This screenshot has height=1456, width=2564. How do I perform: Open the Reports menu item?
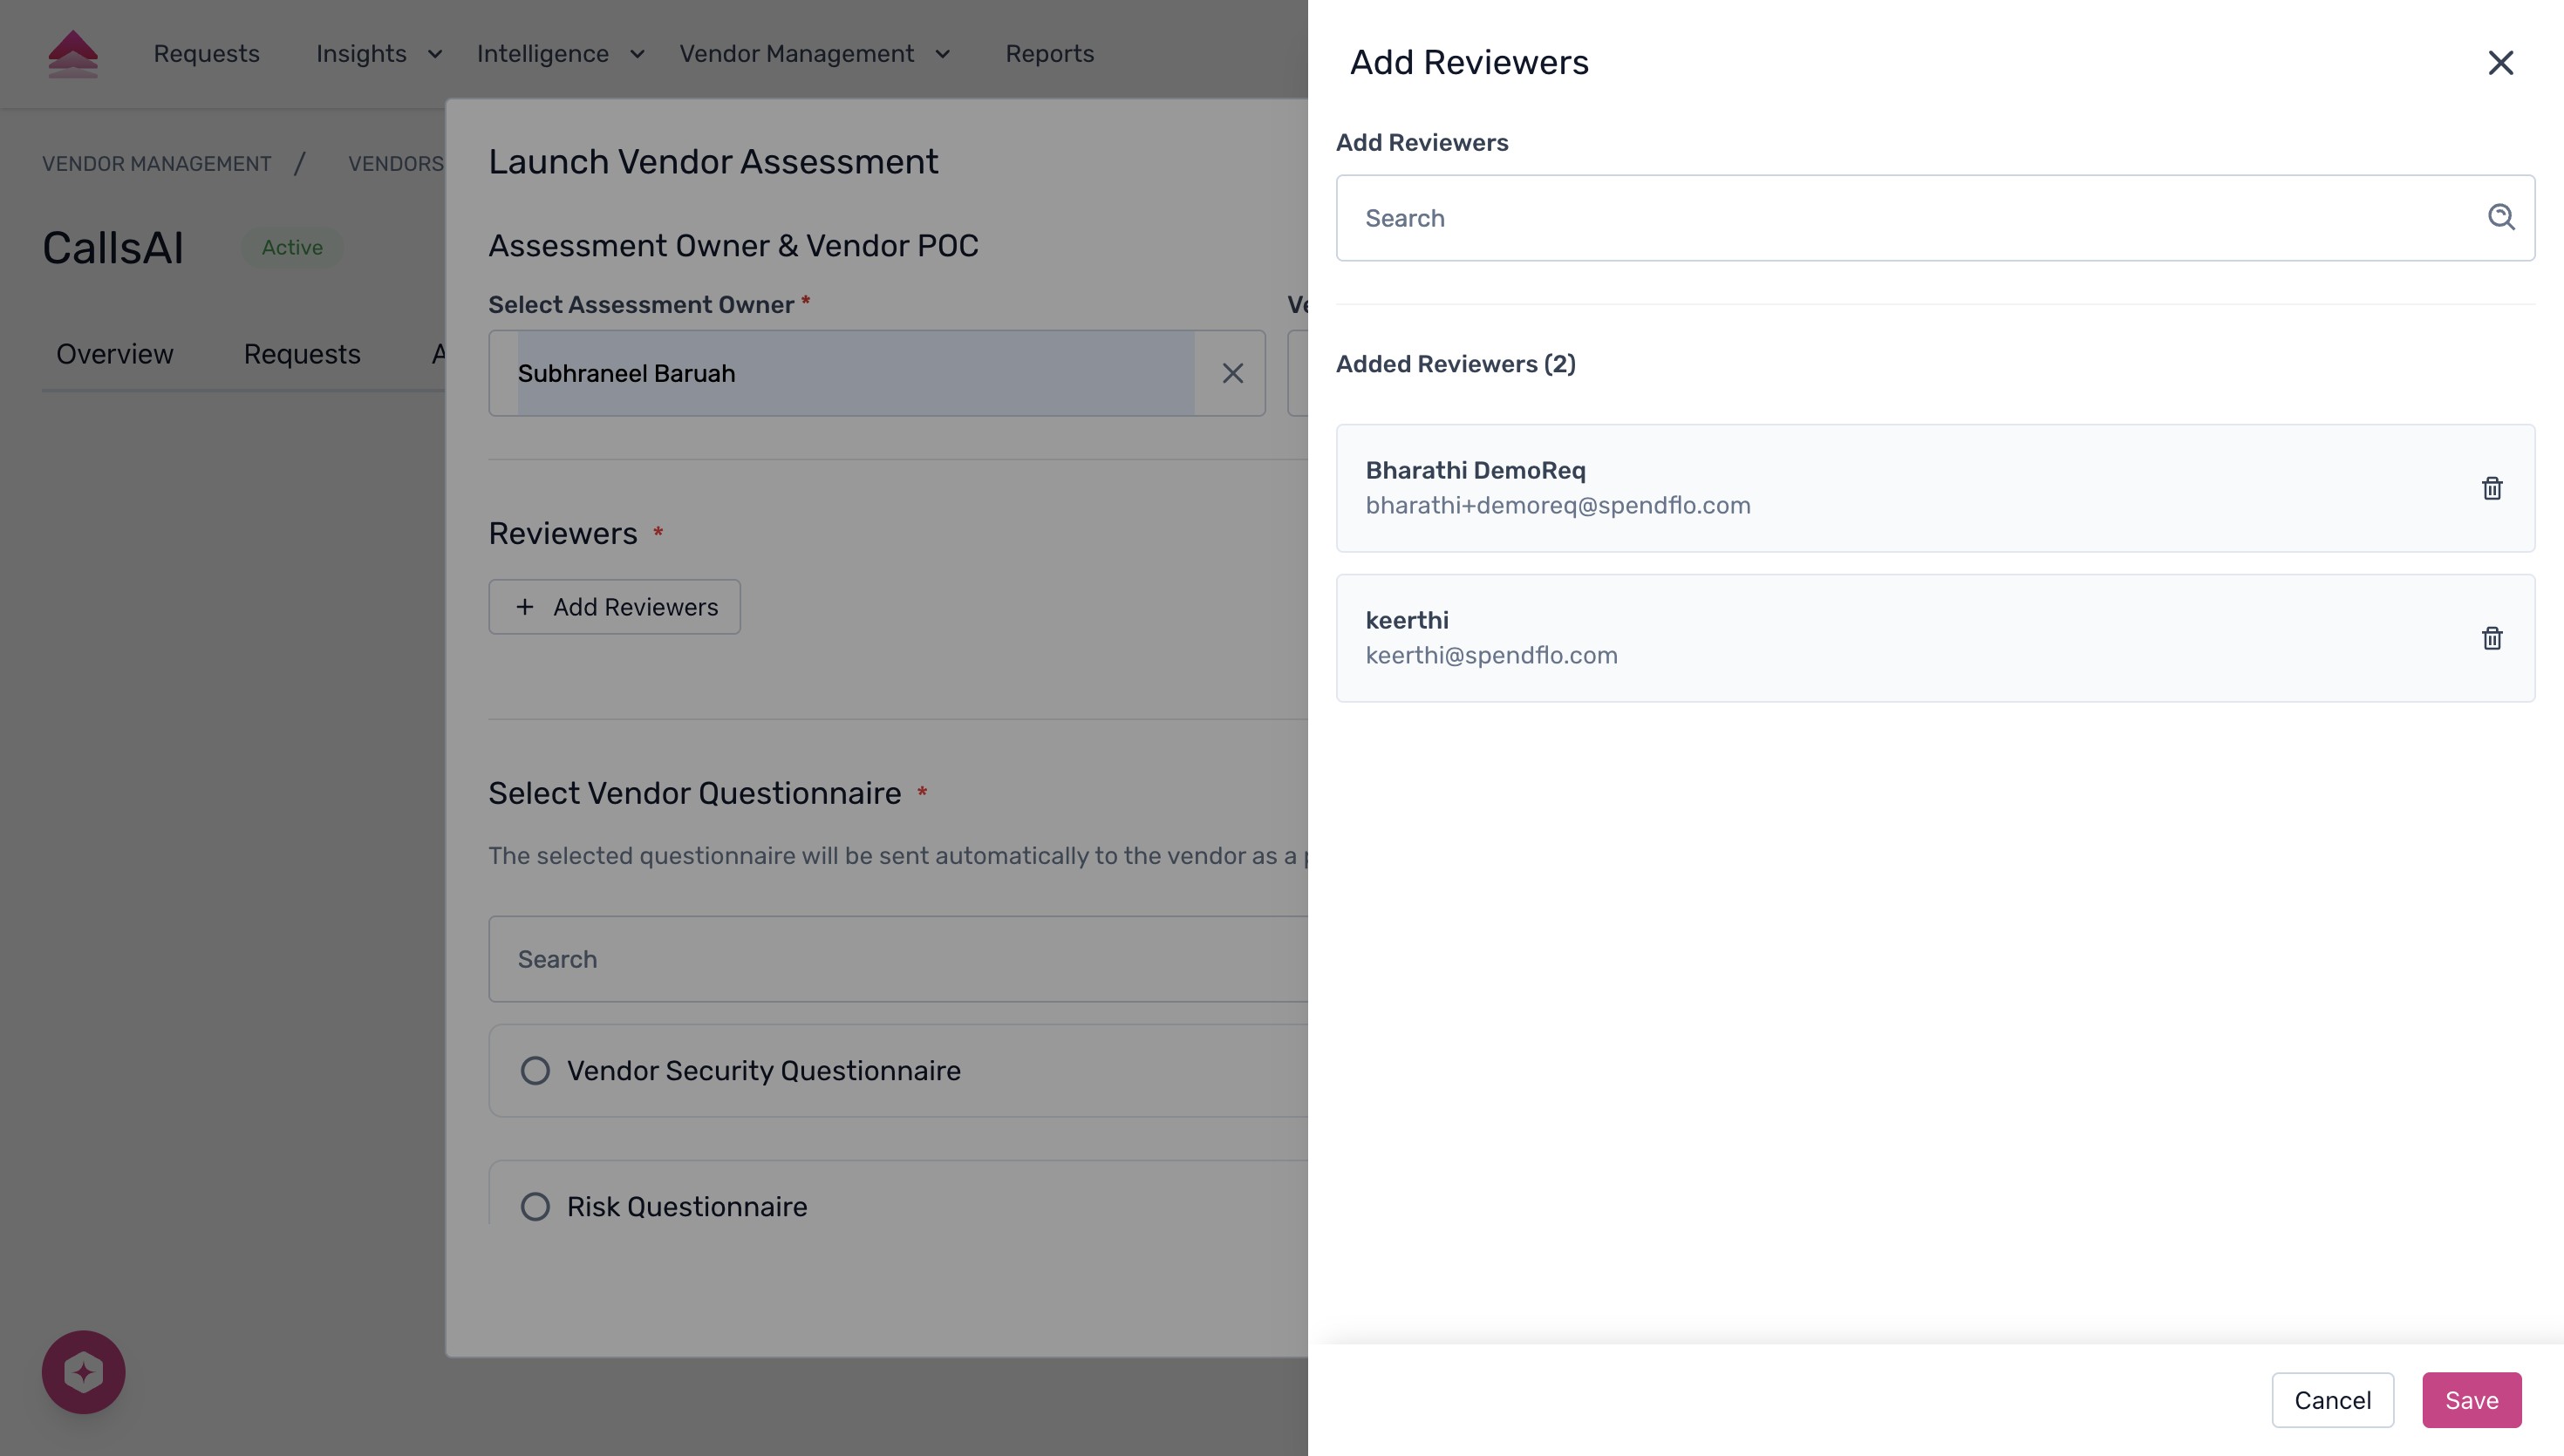[1049, 54]
